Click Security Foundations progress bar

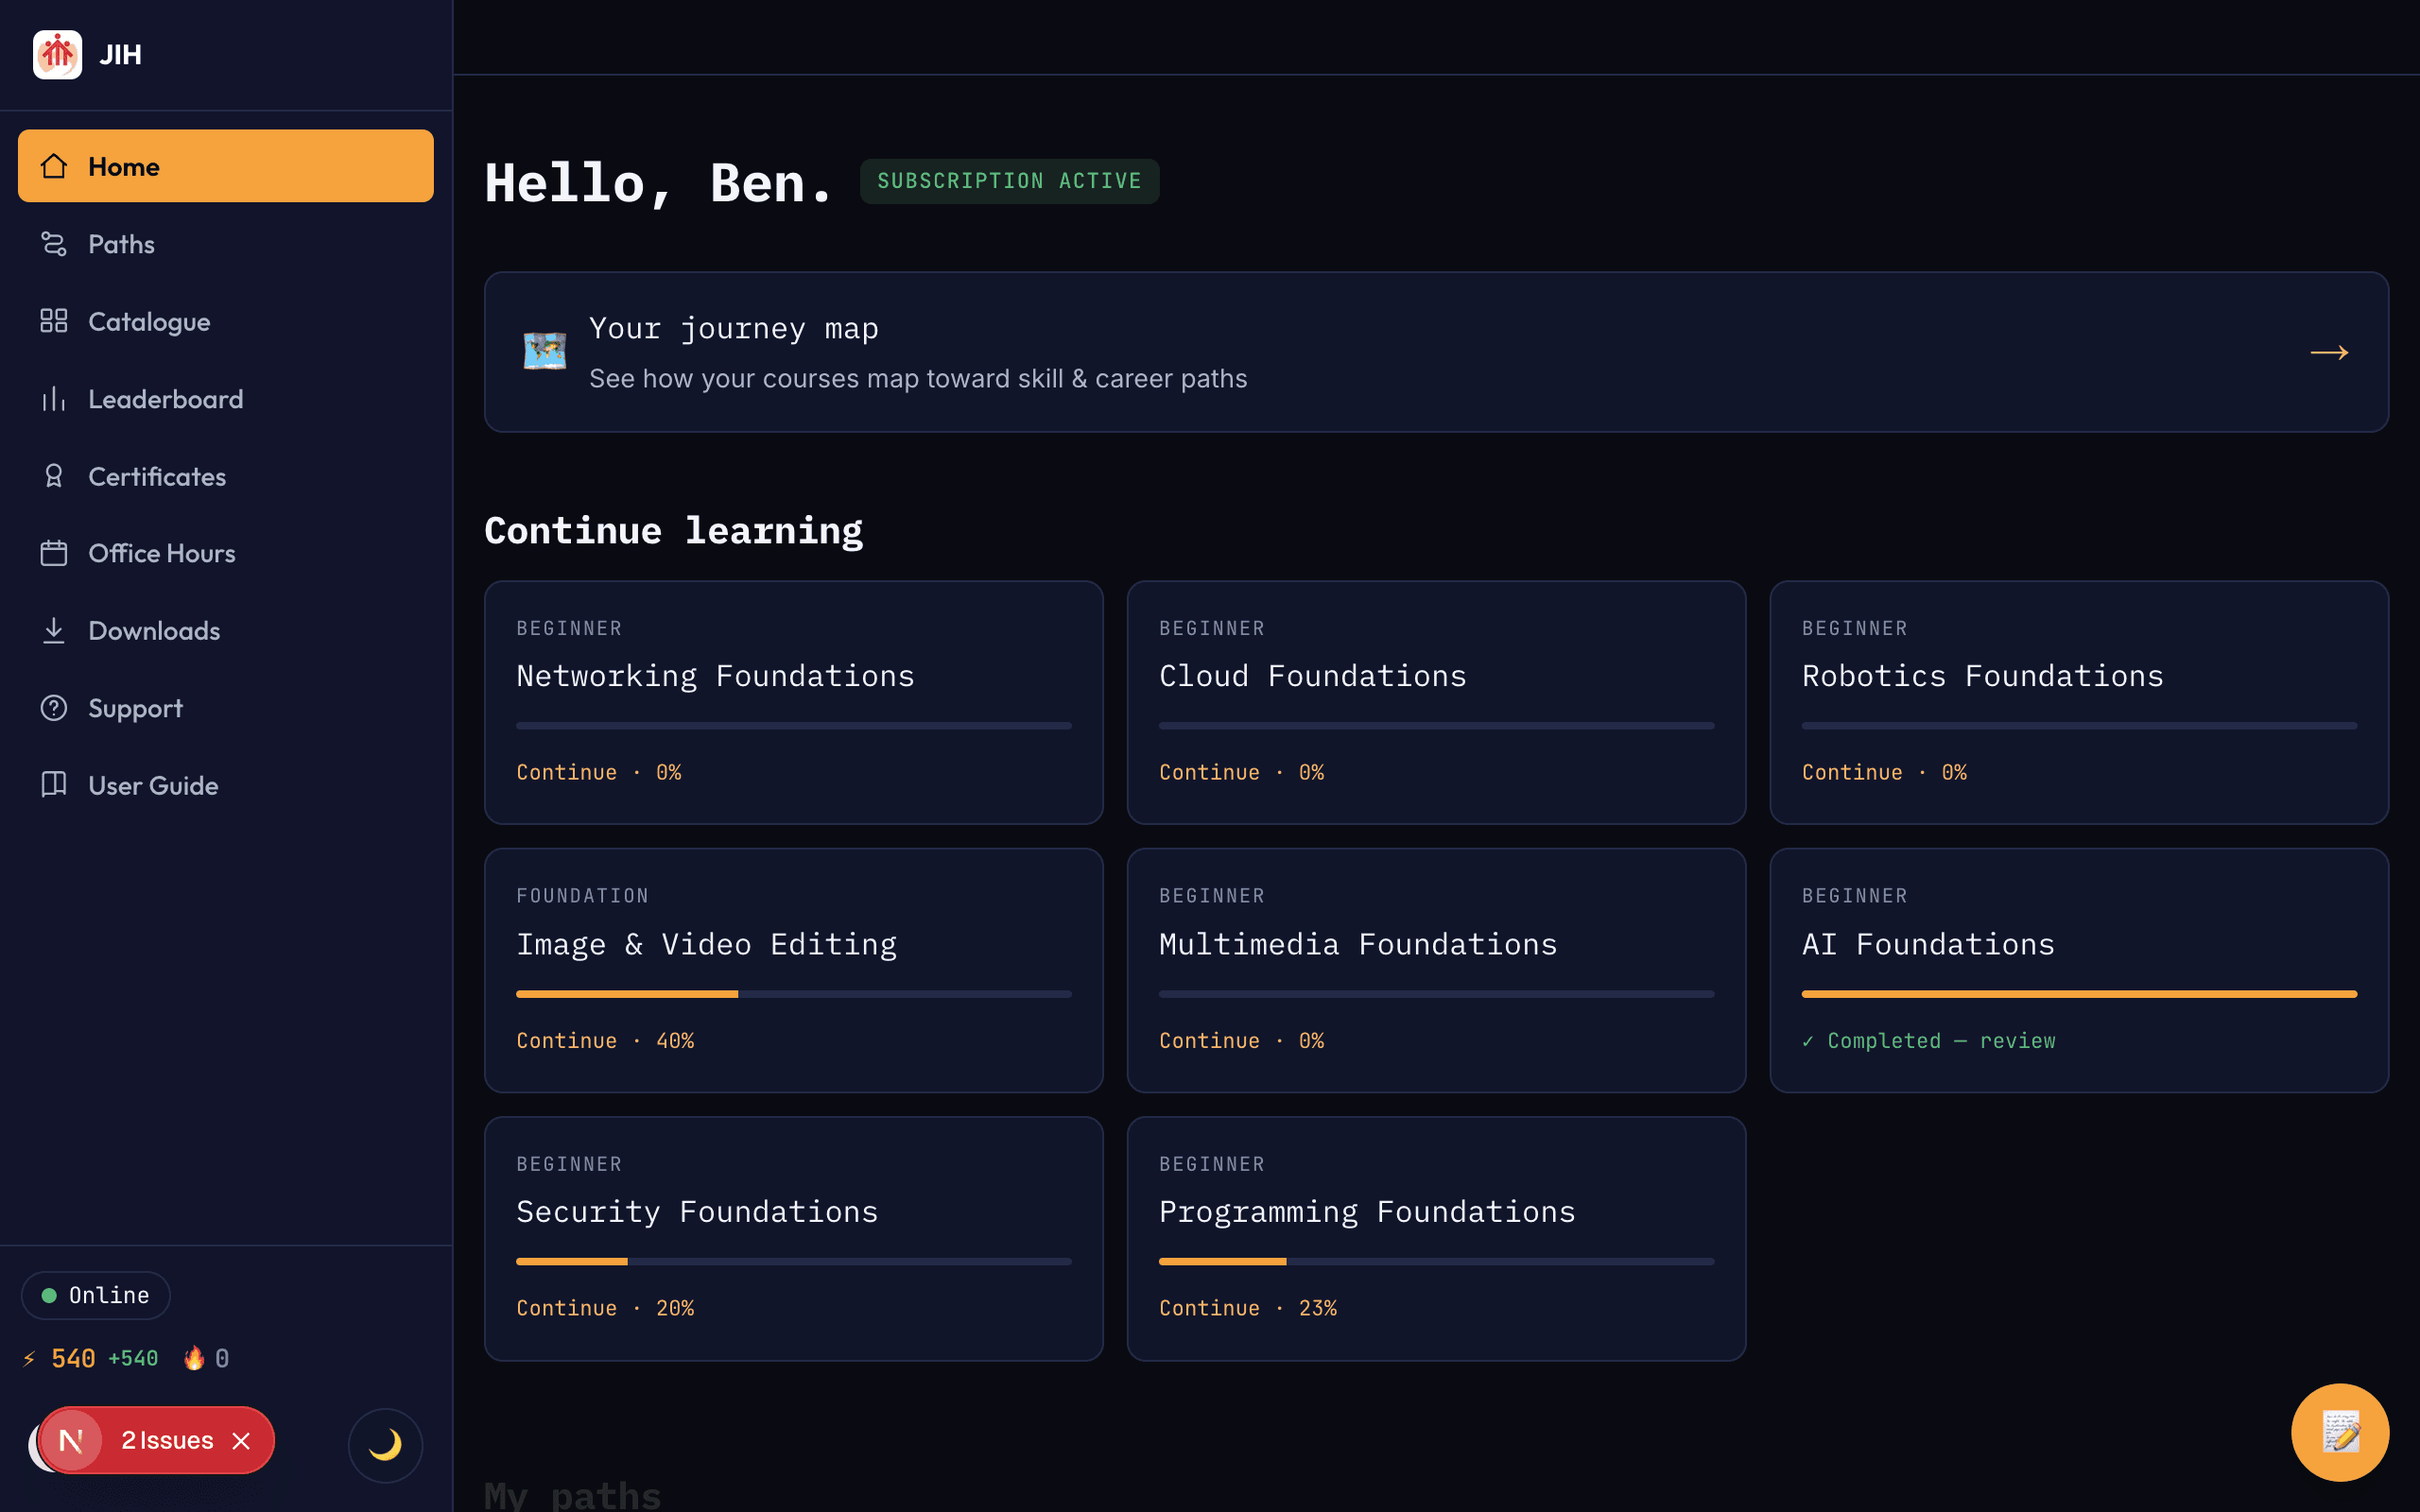point(794,1261)
